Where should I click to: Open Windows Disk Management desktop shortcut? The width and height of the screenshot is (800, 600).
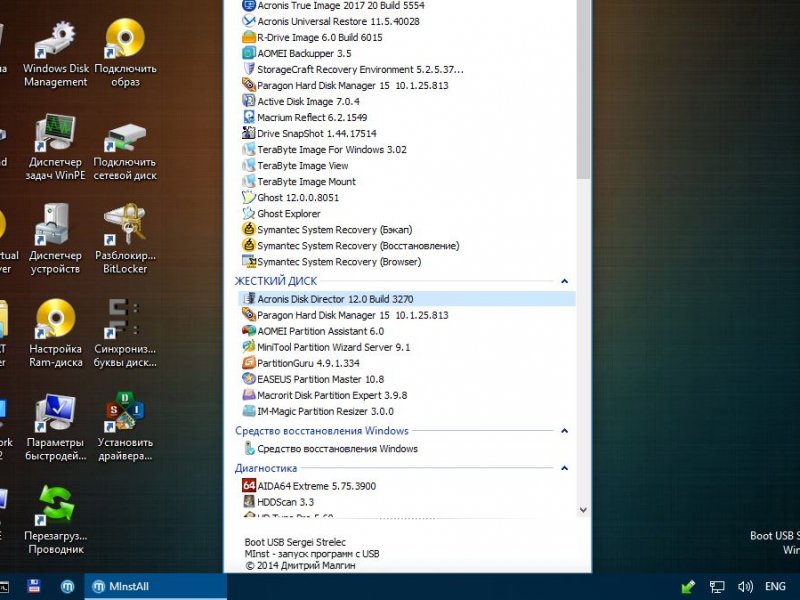[56, 53]
